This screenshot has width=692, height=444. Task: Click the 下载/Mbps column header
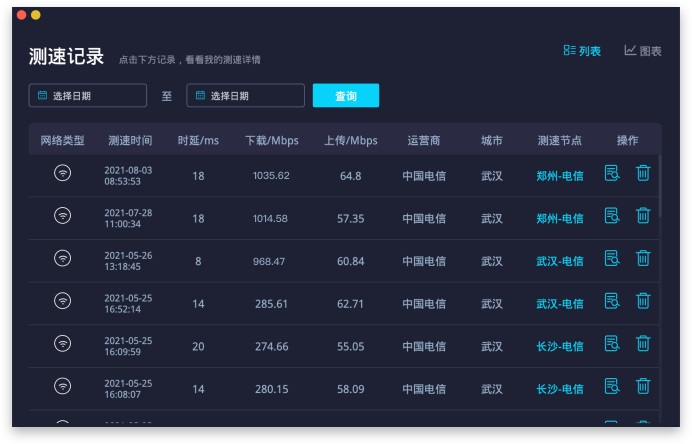[271, 140]
